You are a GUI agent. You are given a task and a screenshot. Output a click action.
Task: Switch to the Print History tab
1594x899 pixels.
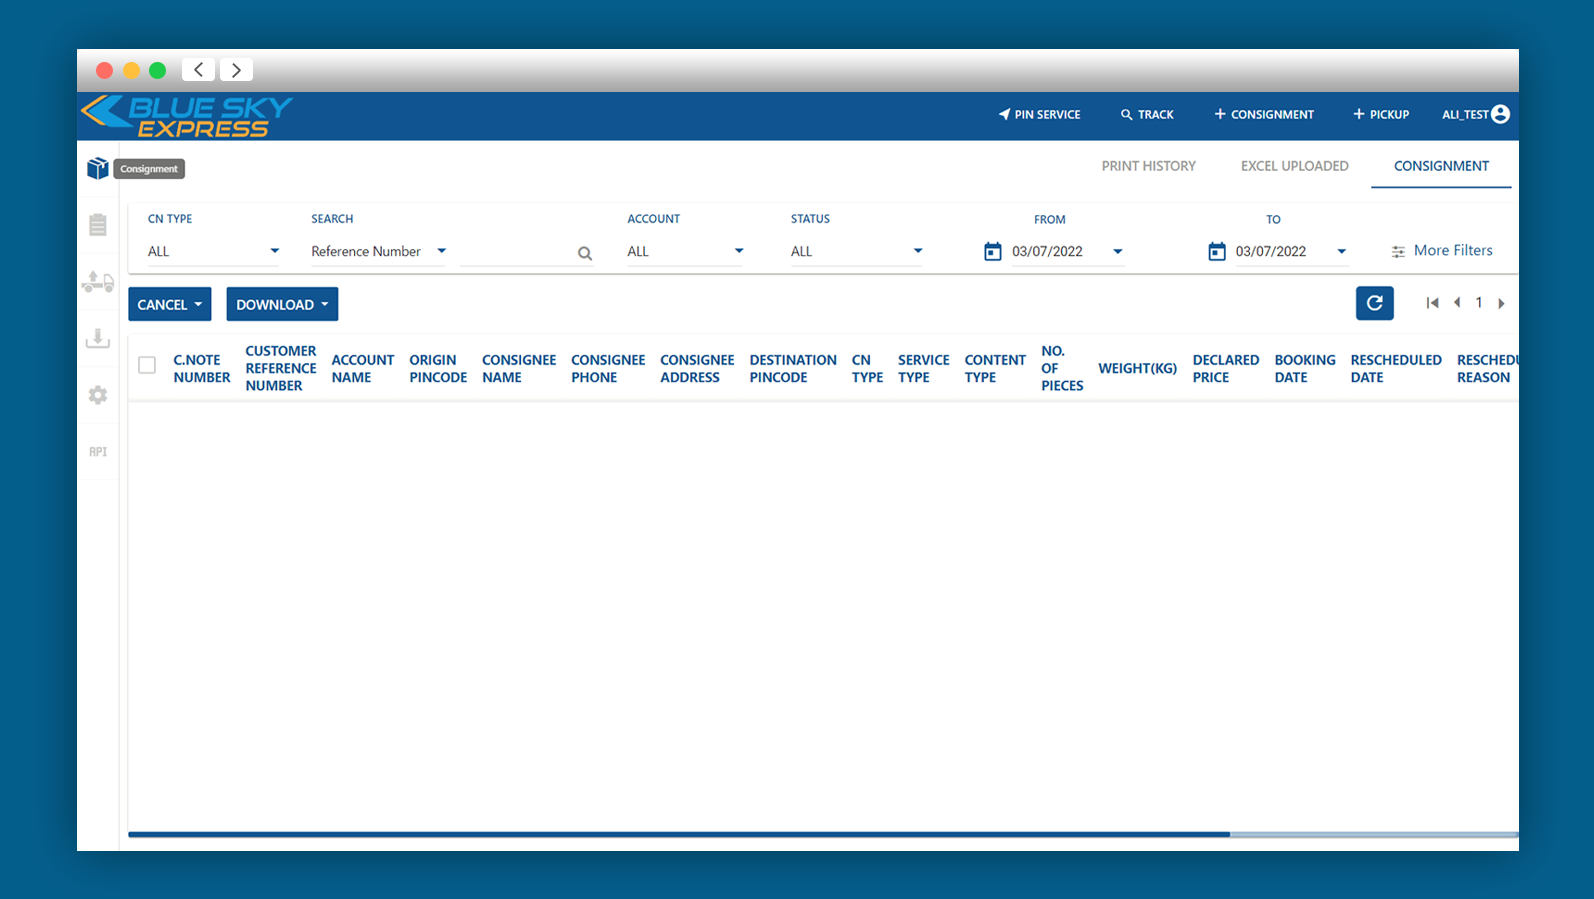click(1148, 166)
